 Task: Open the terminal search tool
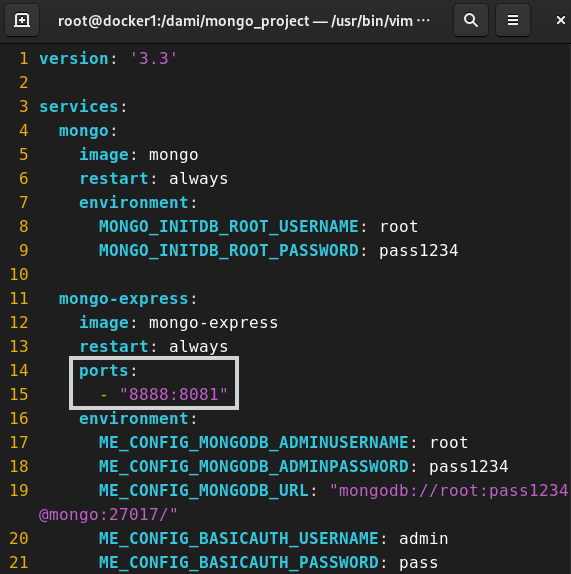pyautogui.click(x=471, y=20)
